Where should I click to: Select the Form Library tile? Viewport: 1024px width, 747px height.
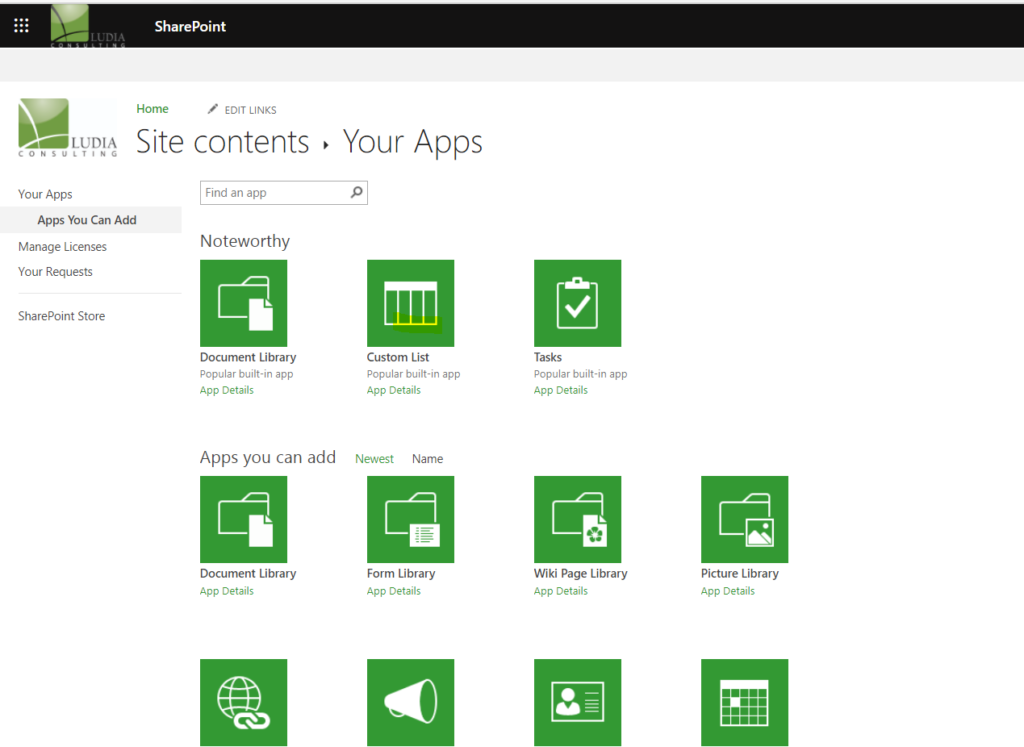click(410, 519)
